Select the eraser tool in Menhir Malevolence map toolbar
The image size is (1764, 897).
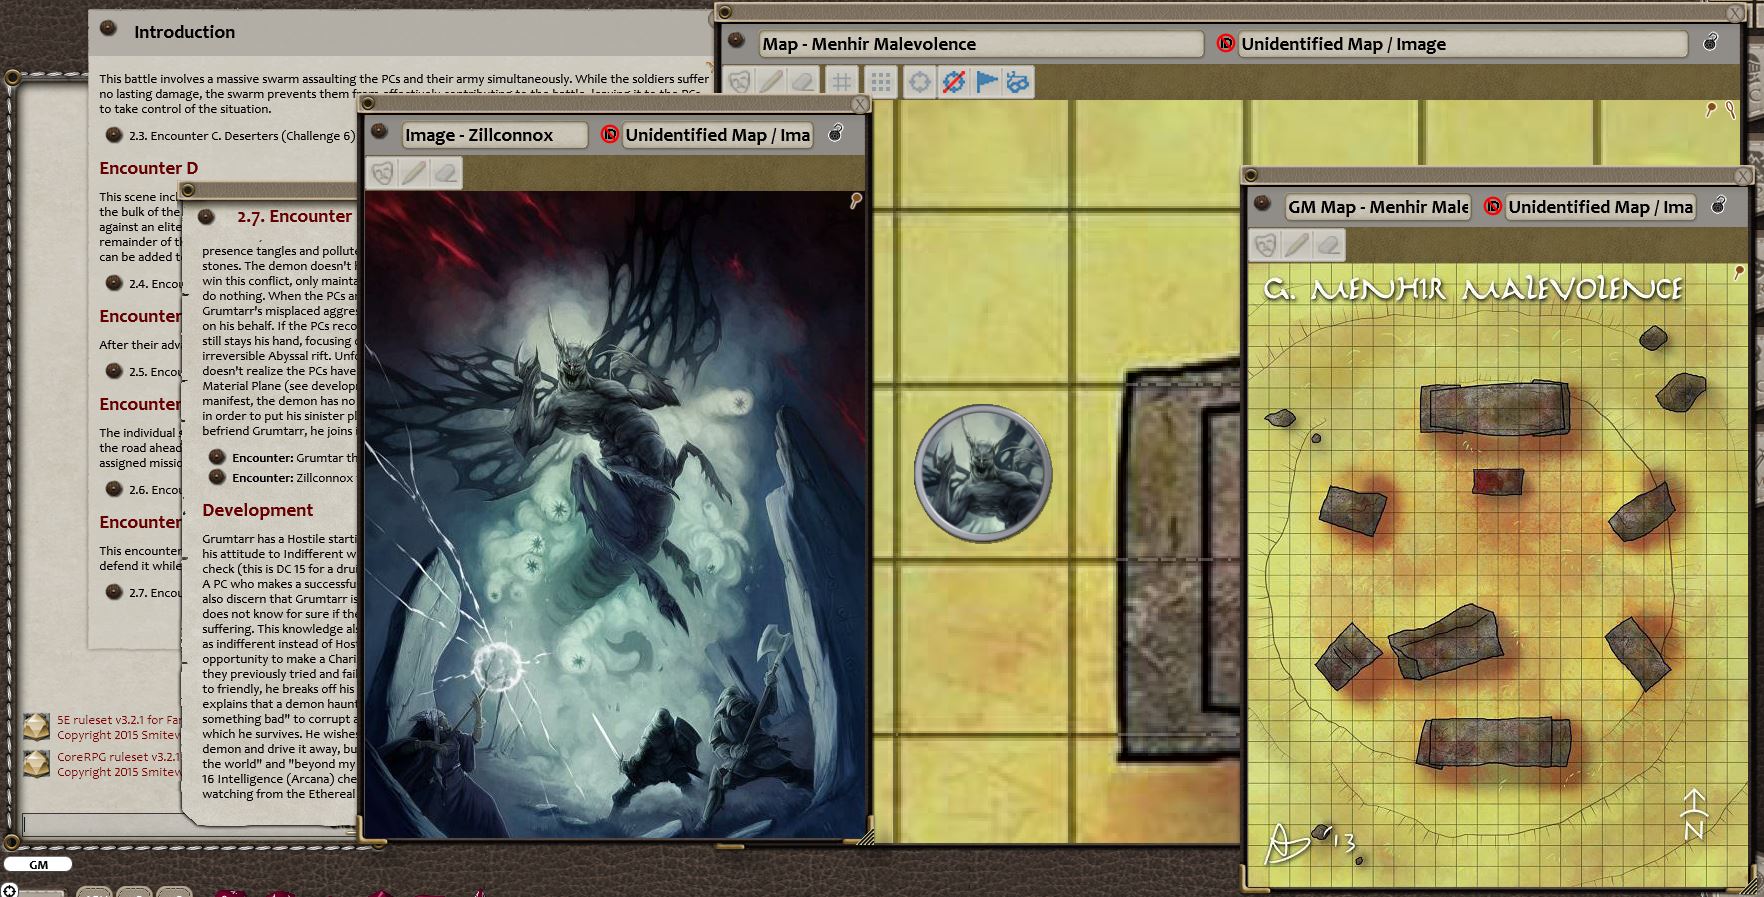(x=802, y=82)
